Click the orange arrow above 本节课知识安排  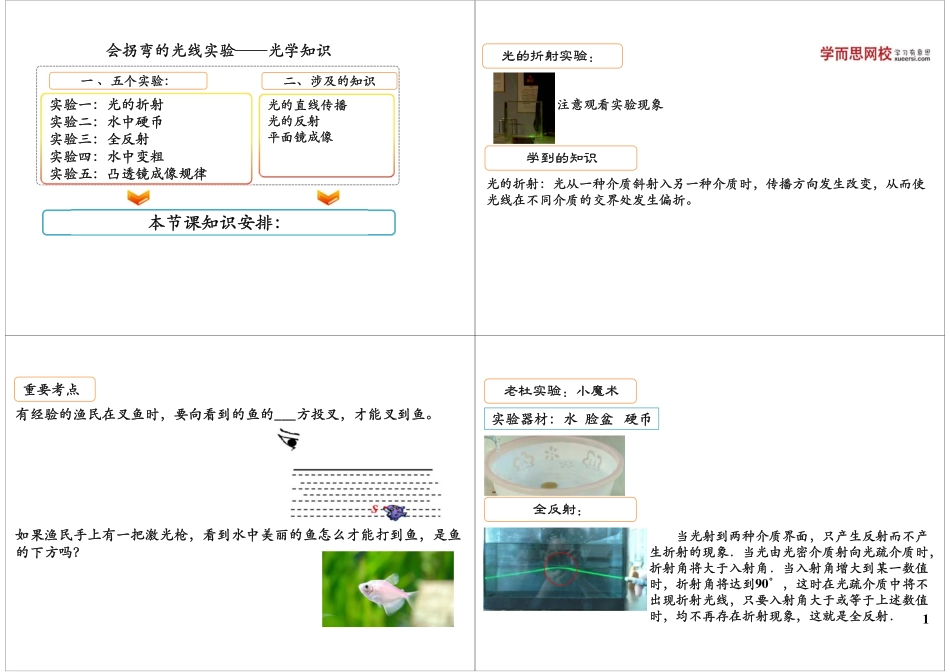coord(327,198)
